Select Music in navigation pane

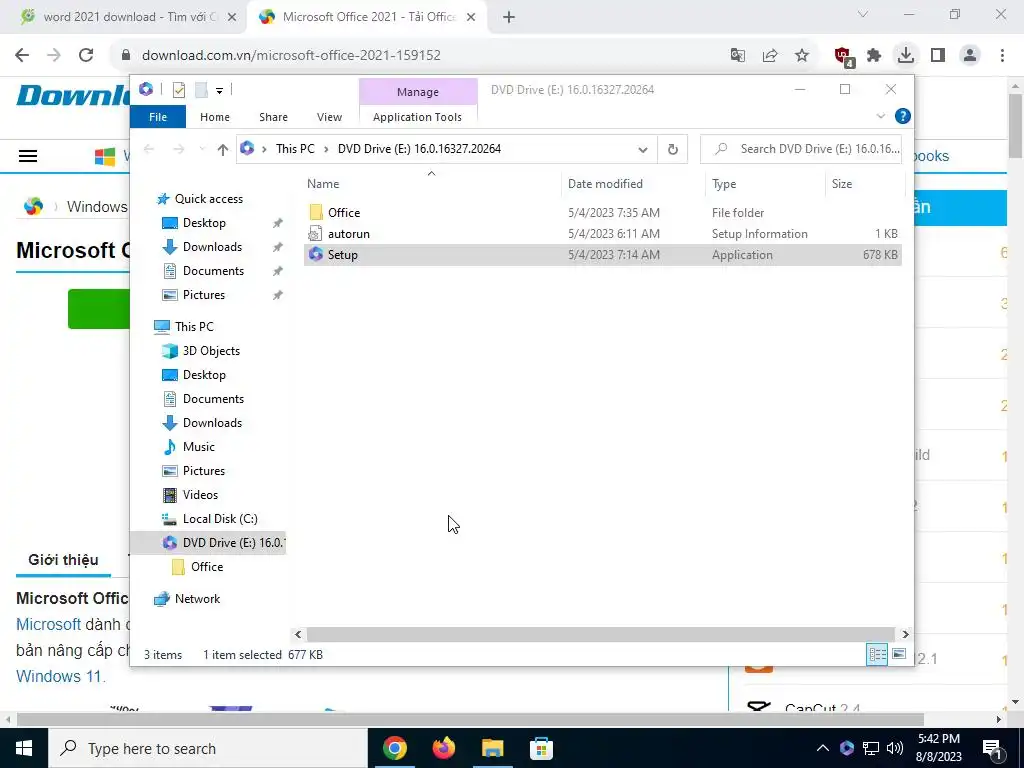tap(199, 447)
